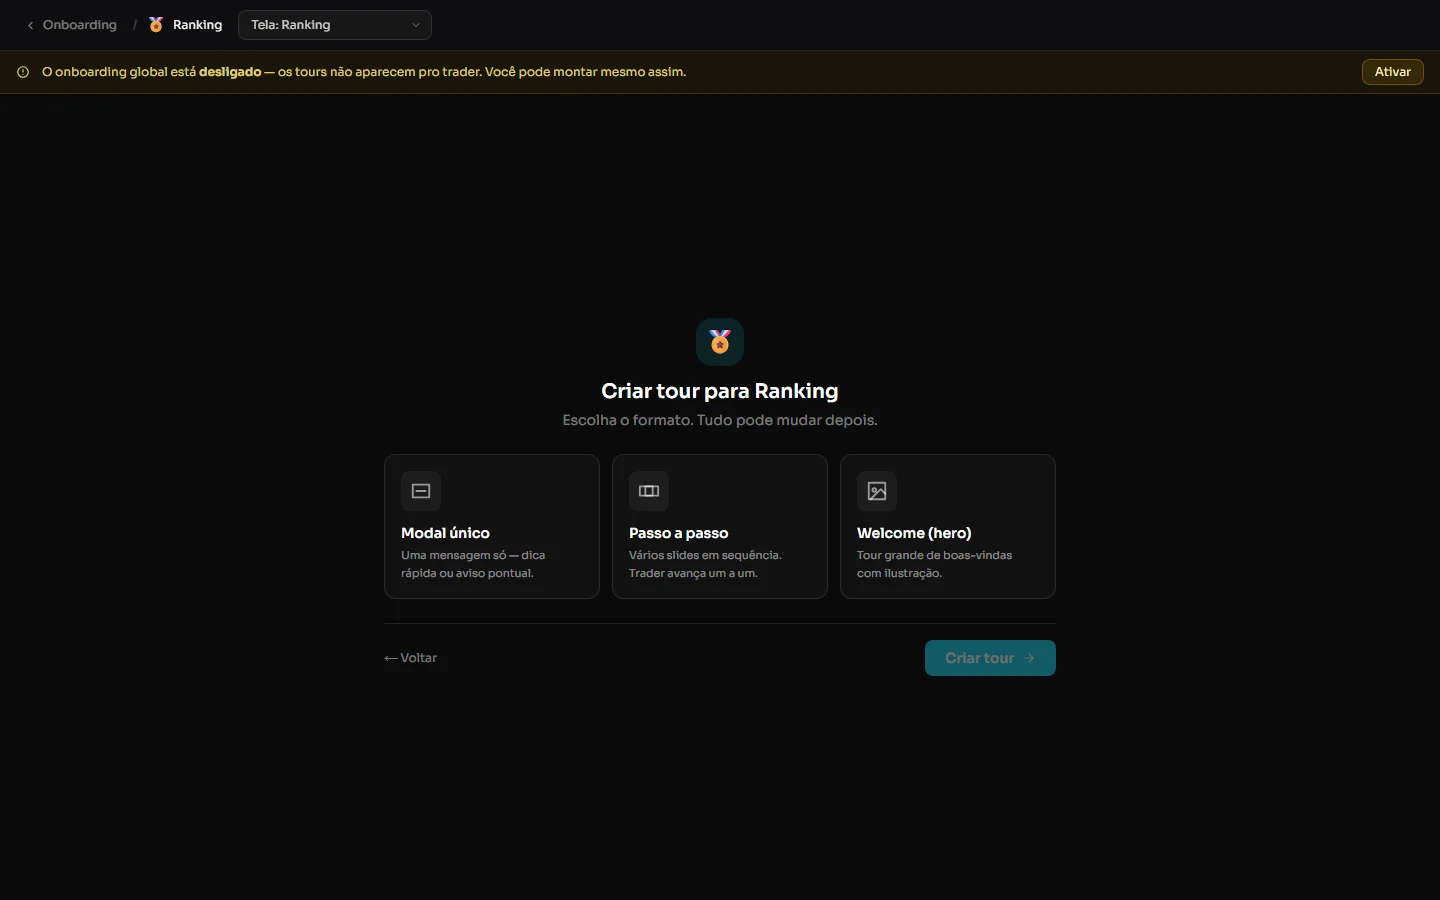Click the medal icon in breadcrumb
Screen dimensions: 1440x900
click(156, 25)
